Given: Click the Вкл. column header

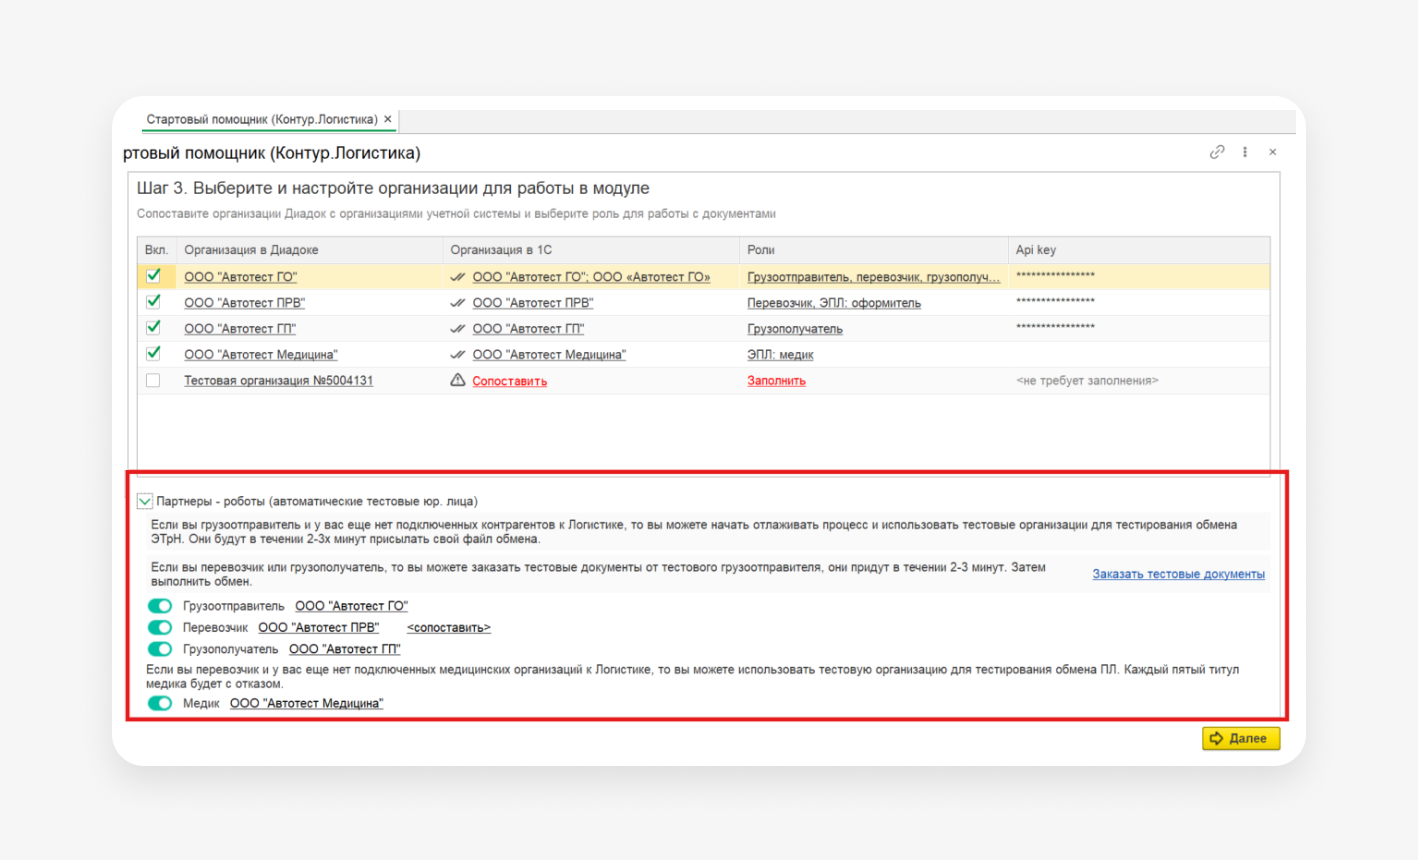Looking at the screenshot, I should 157,250.
